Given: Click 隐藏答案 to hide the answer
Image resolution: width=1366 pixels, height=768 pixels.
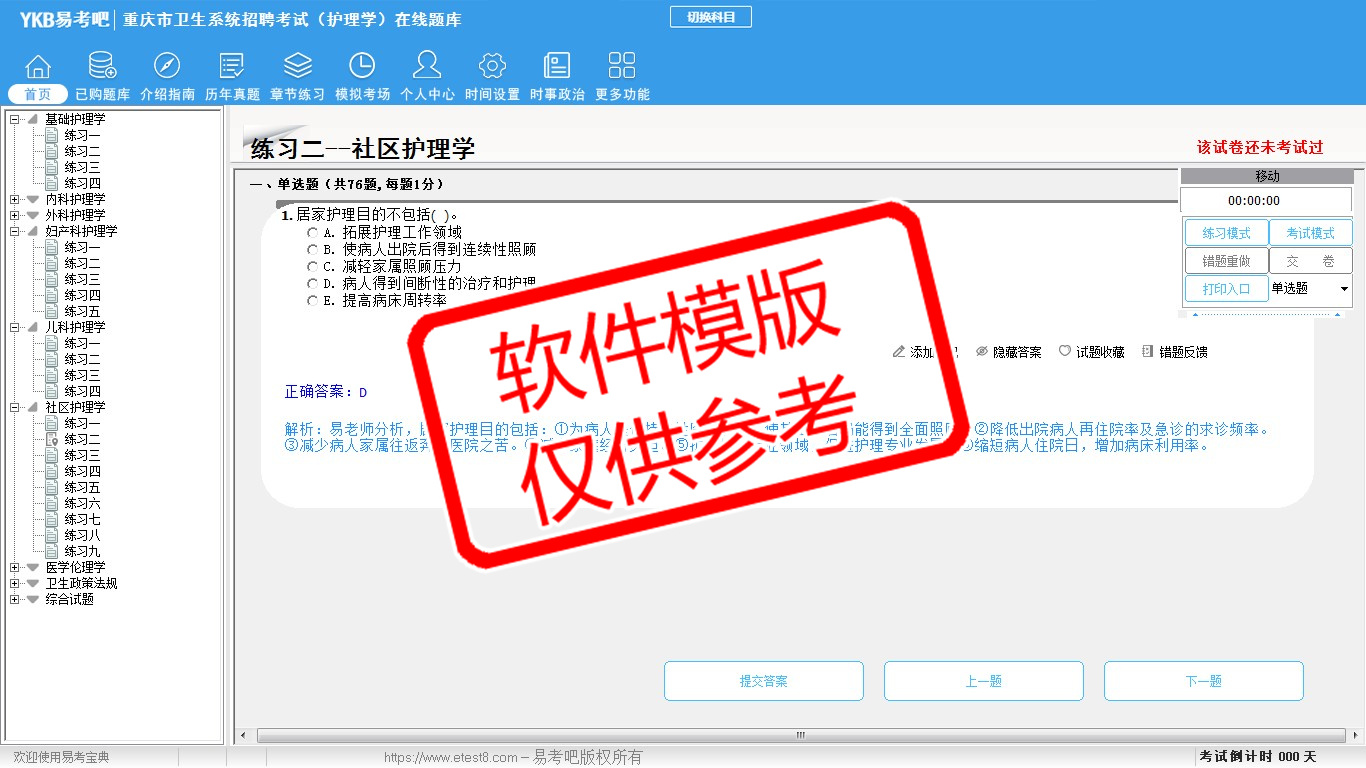Looking at the screenshot, I should pyautogui.click(x=1008, y=352).
